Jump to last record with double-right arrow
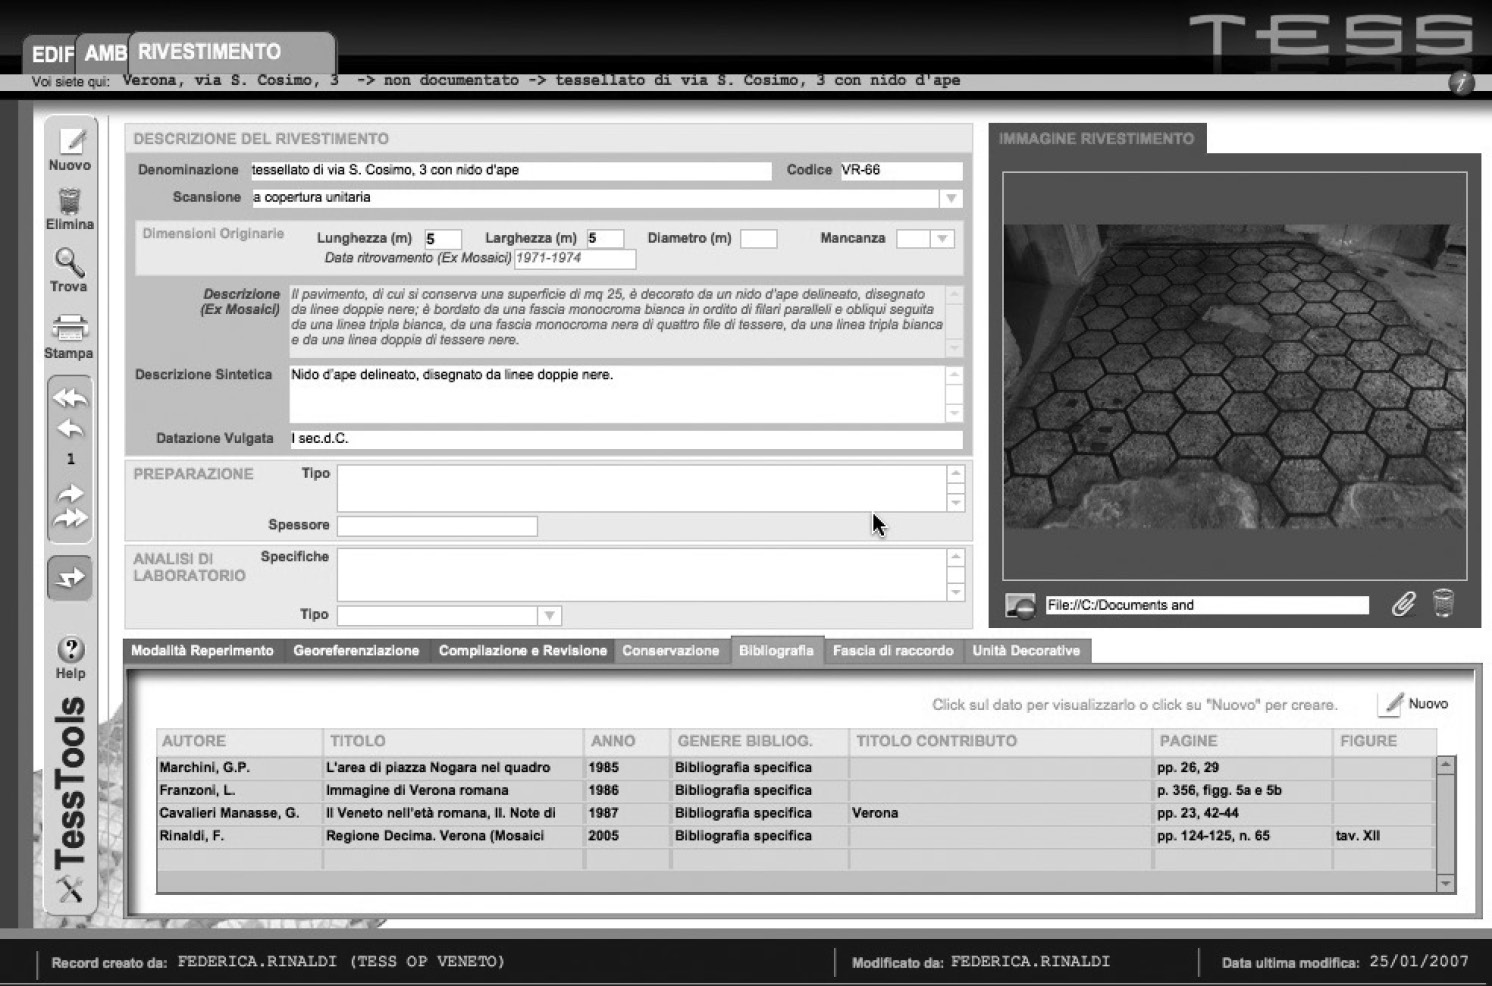The width and height of the screenshot is (1492, 986). click(70, 518)
